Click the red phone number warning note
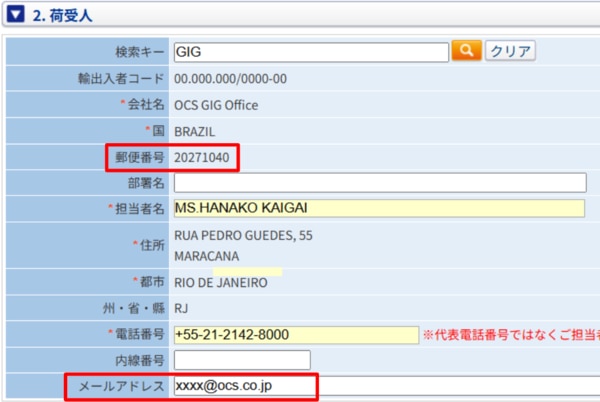This screenshot has height=402, width=600. coord(510,335)
